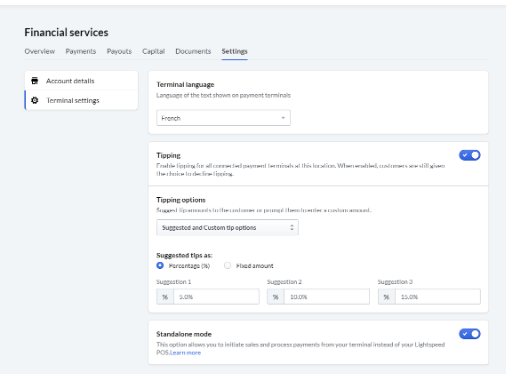Click the percent icon beside Suggestion 2
This screenshot has width=506, height=374.
[x=276, y=297]
